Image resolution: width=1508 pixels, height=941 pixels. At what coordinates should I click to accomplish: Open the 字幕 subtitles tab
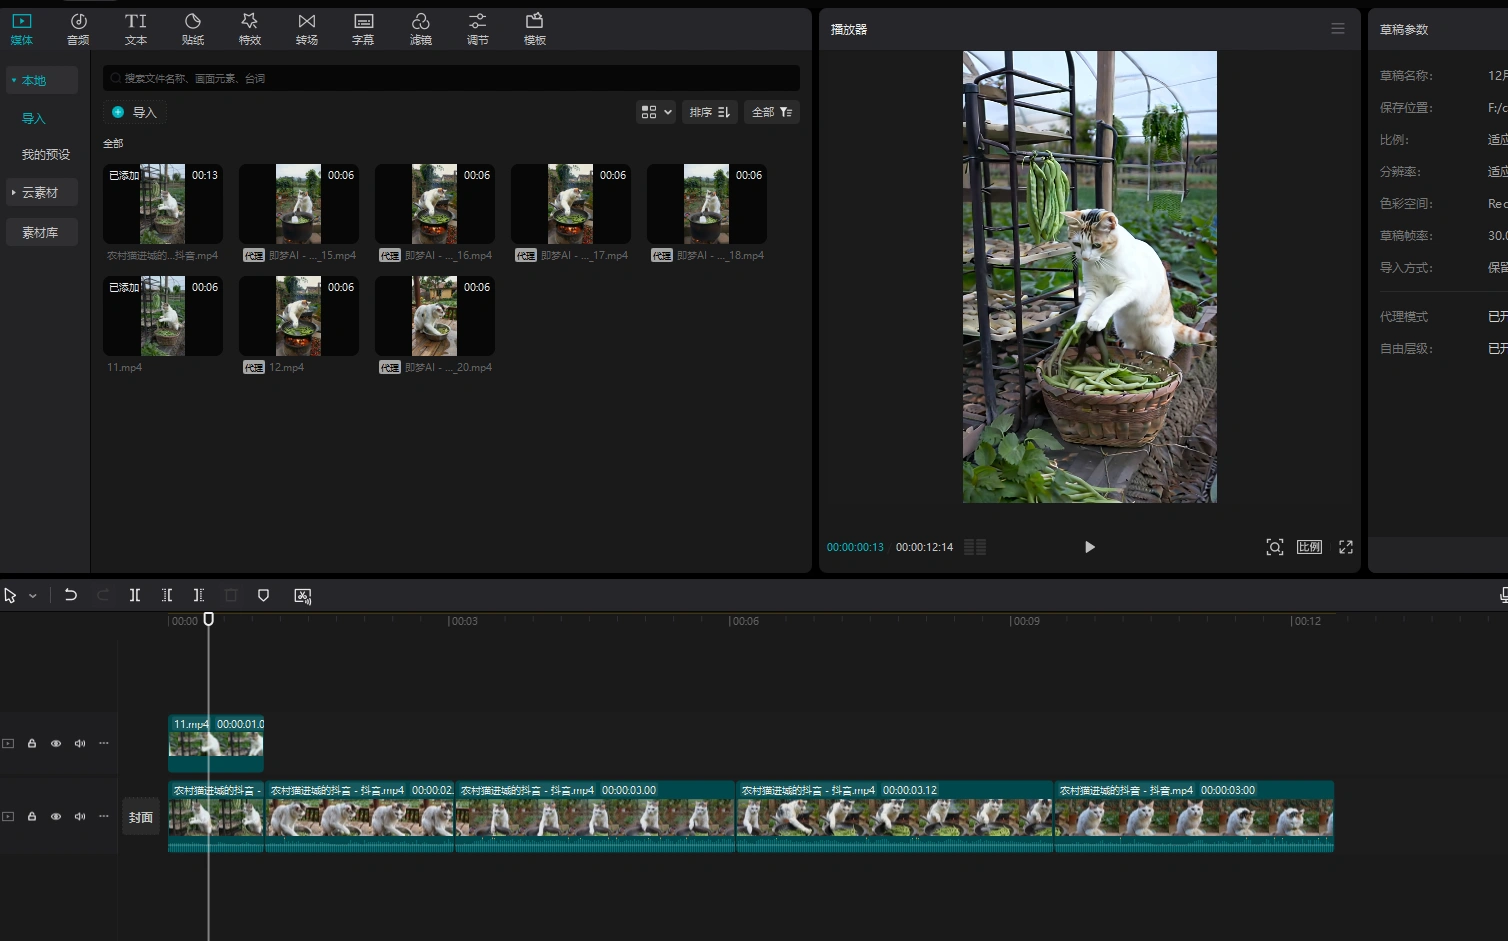(363, 29)
